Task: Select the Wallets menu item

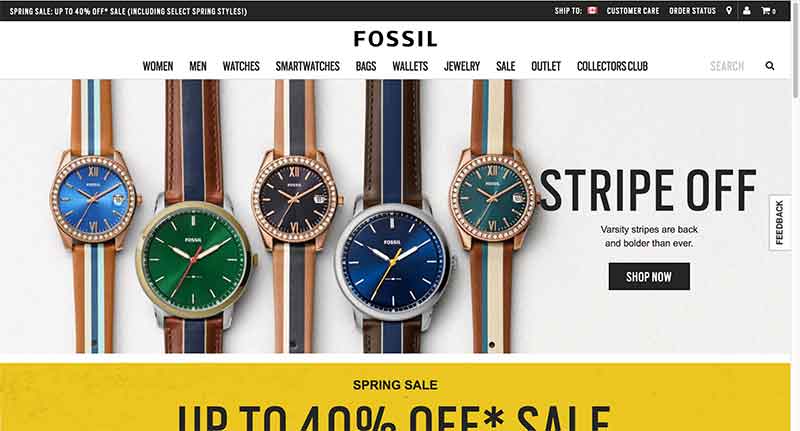Action: click(x=410, y=66)
